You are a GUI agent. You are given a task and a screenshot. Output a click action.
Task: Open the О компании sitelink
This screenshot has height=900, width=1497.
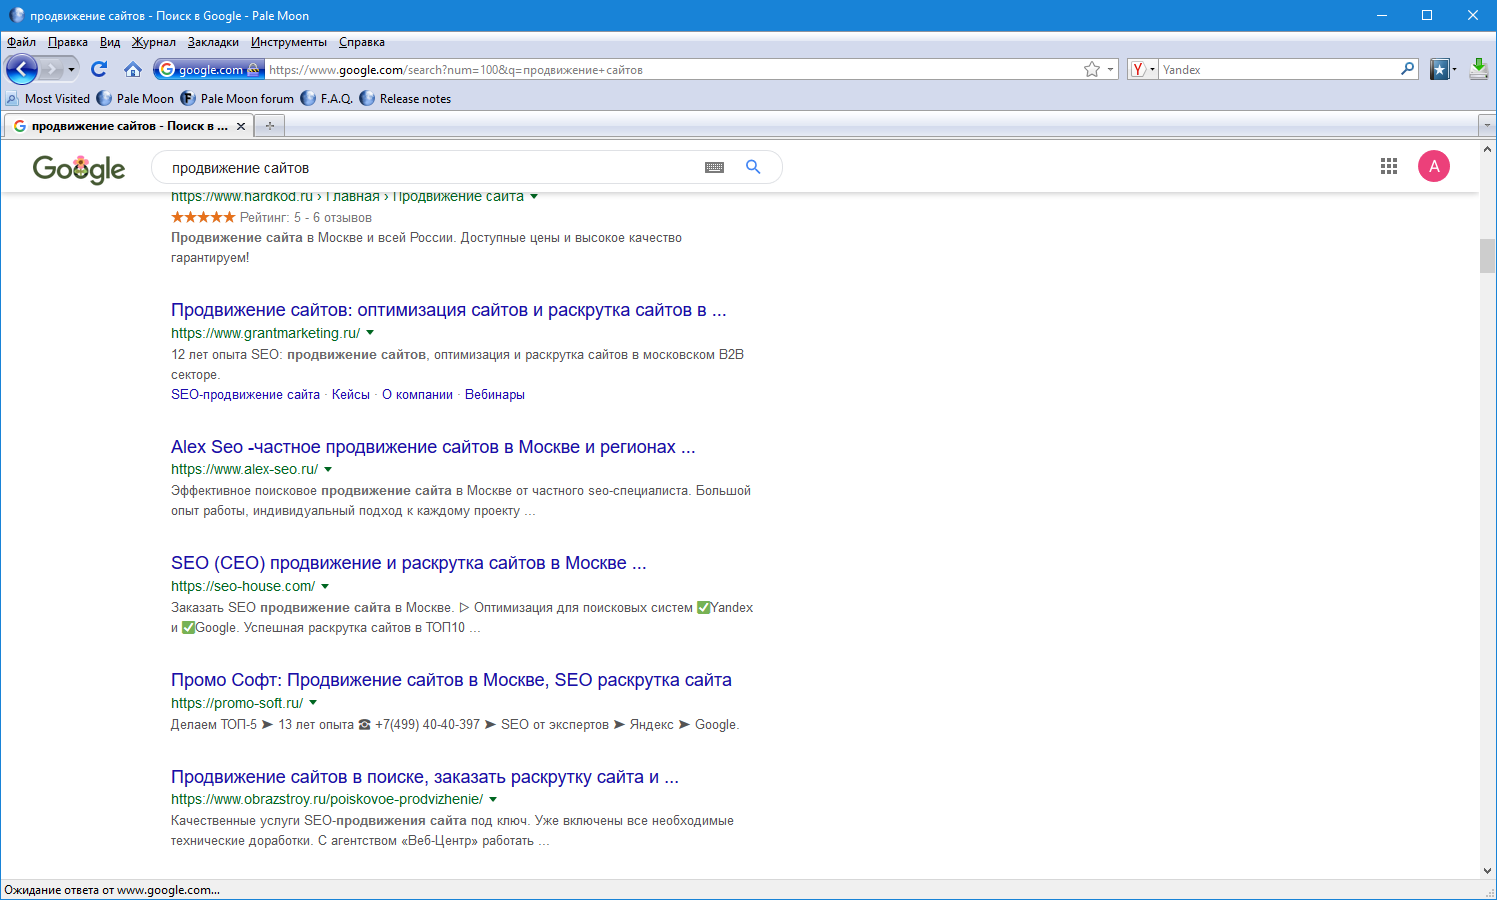point(417,395)
